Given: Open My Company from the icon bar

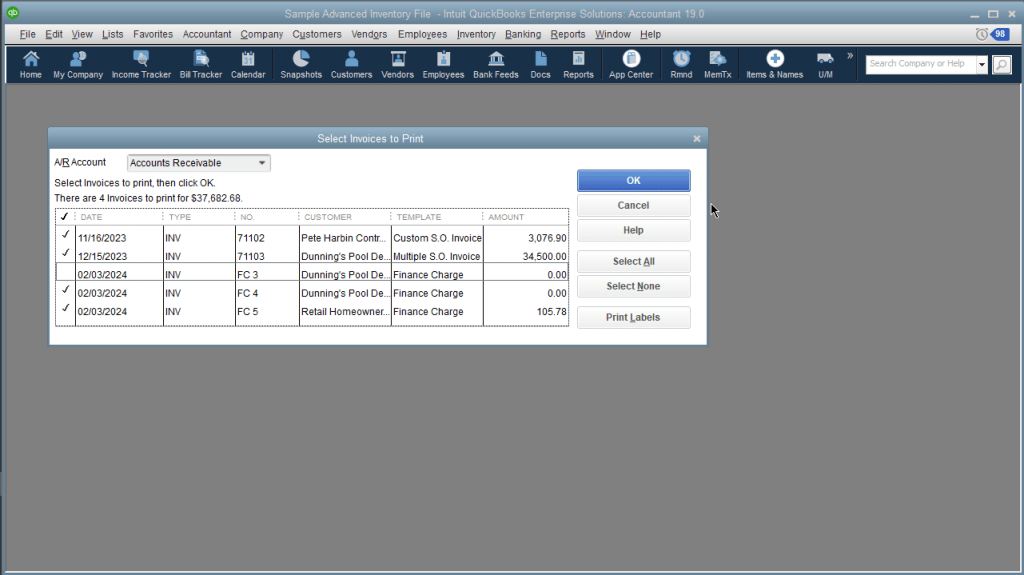Looking at the screenshot, I should 78,65.
